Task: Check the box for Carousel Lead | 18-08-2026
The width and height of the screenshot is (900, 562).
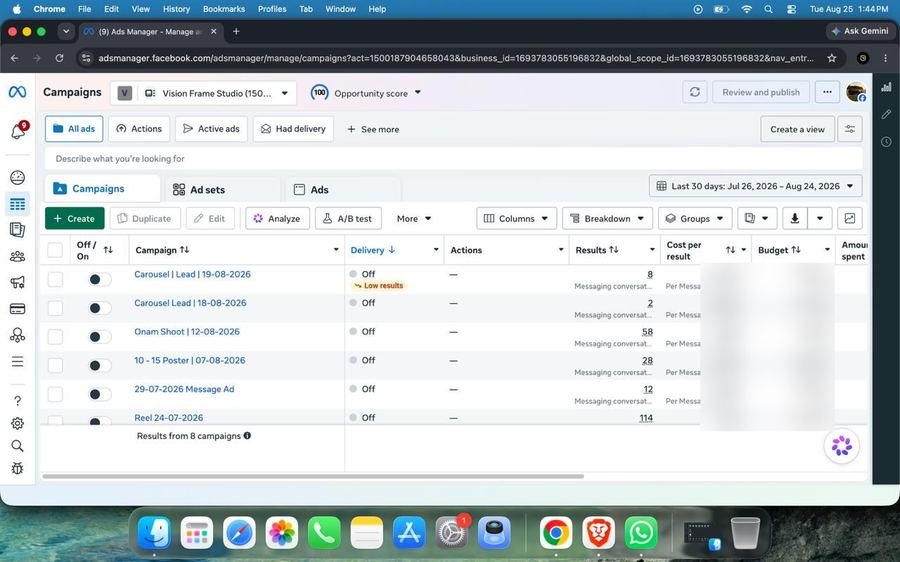Action: 55,308
